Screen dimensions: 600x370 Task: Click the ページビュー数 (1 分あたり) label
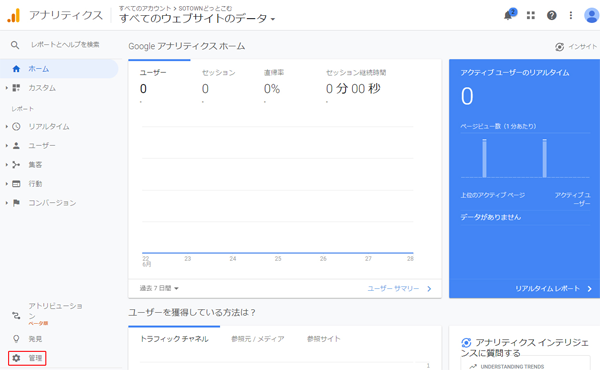[x=498, y=126]
